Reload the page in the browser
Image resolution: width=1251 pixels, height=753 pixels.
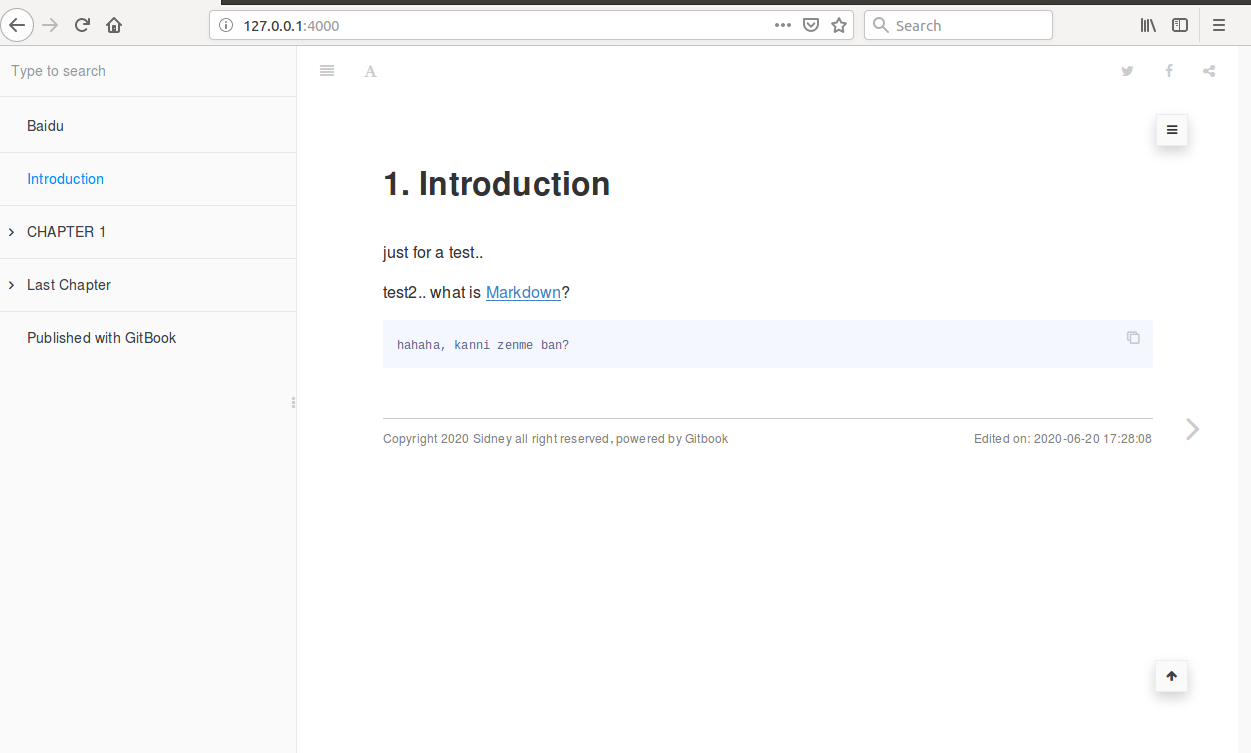82,25
